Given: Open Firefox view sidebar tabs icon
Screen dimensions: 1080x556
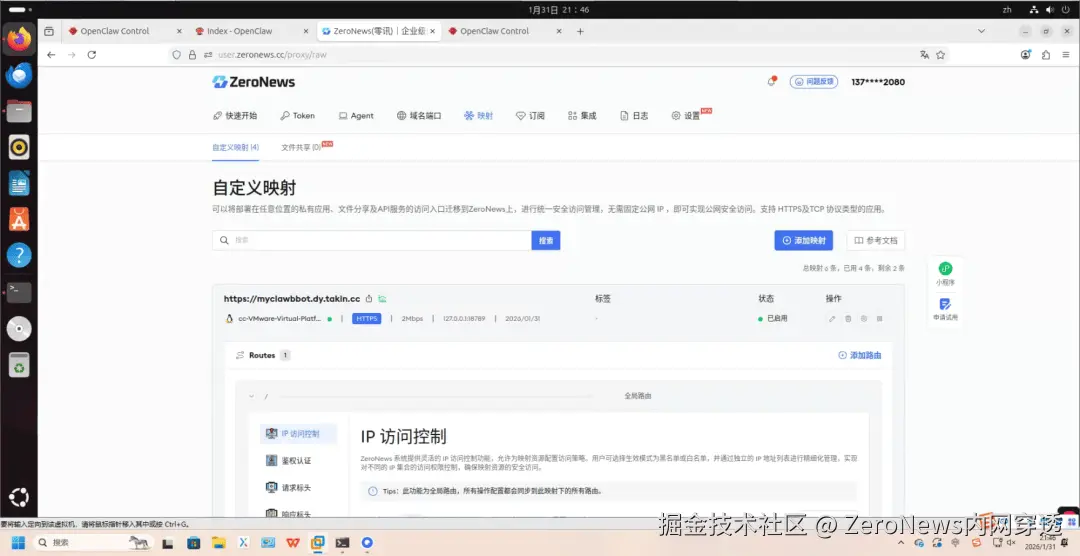Looking at the screenshot, I should pyautogui.click(x=49, y=31).
